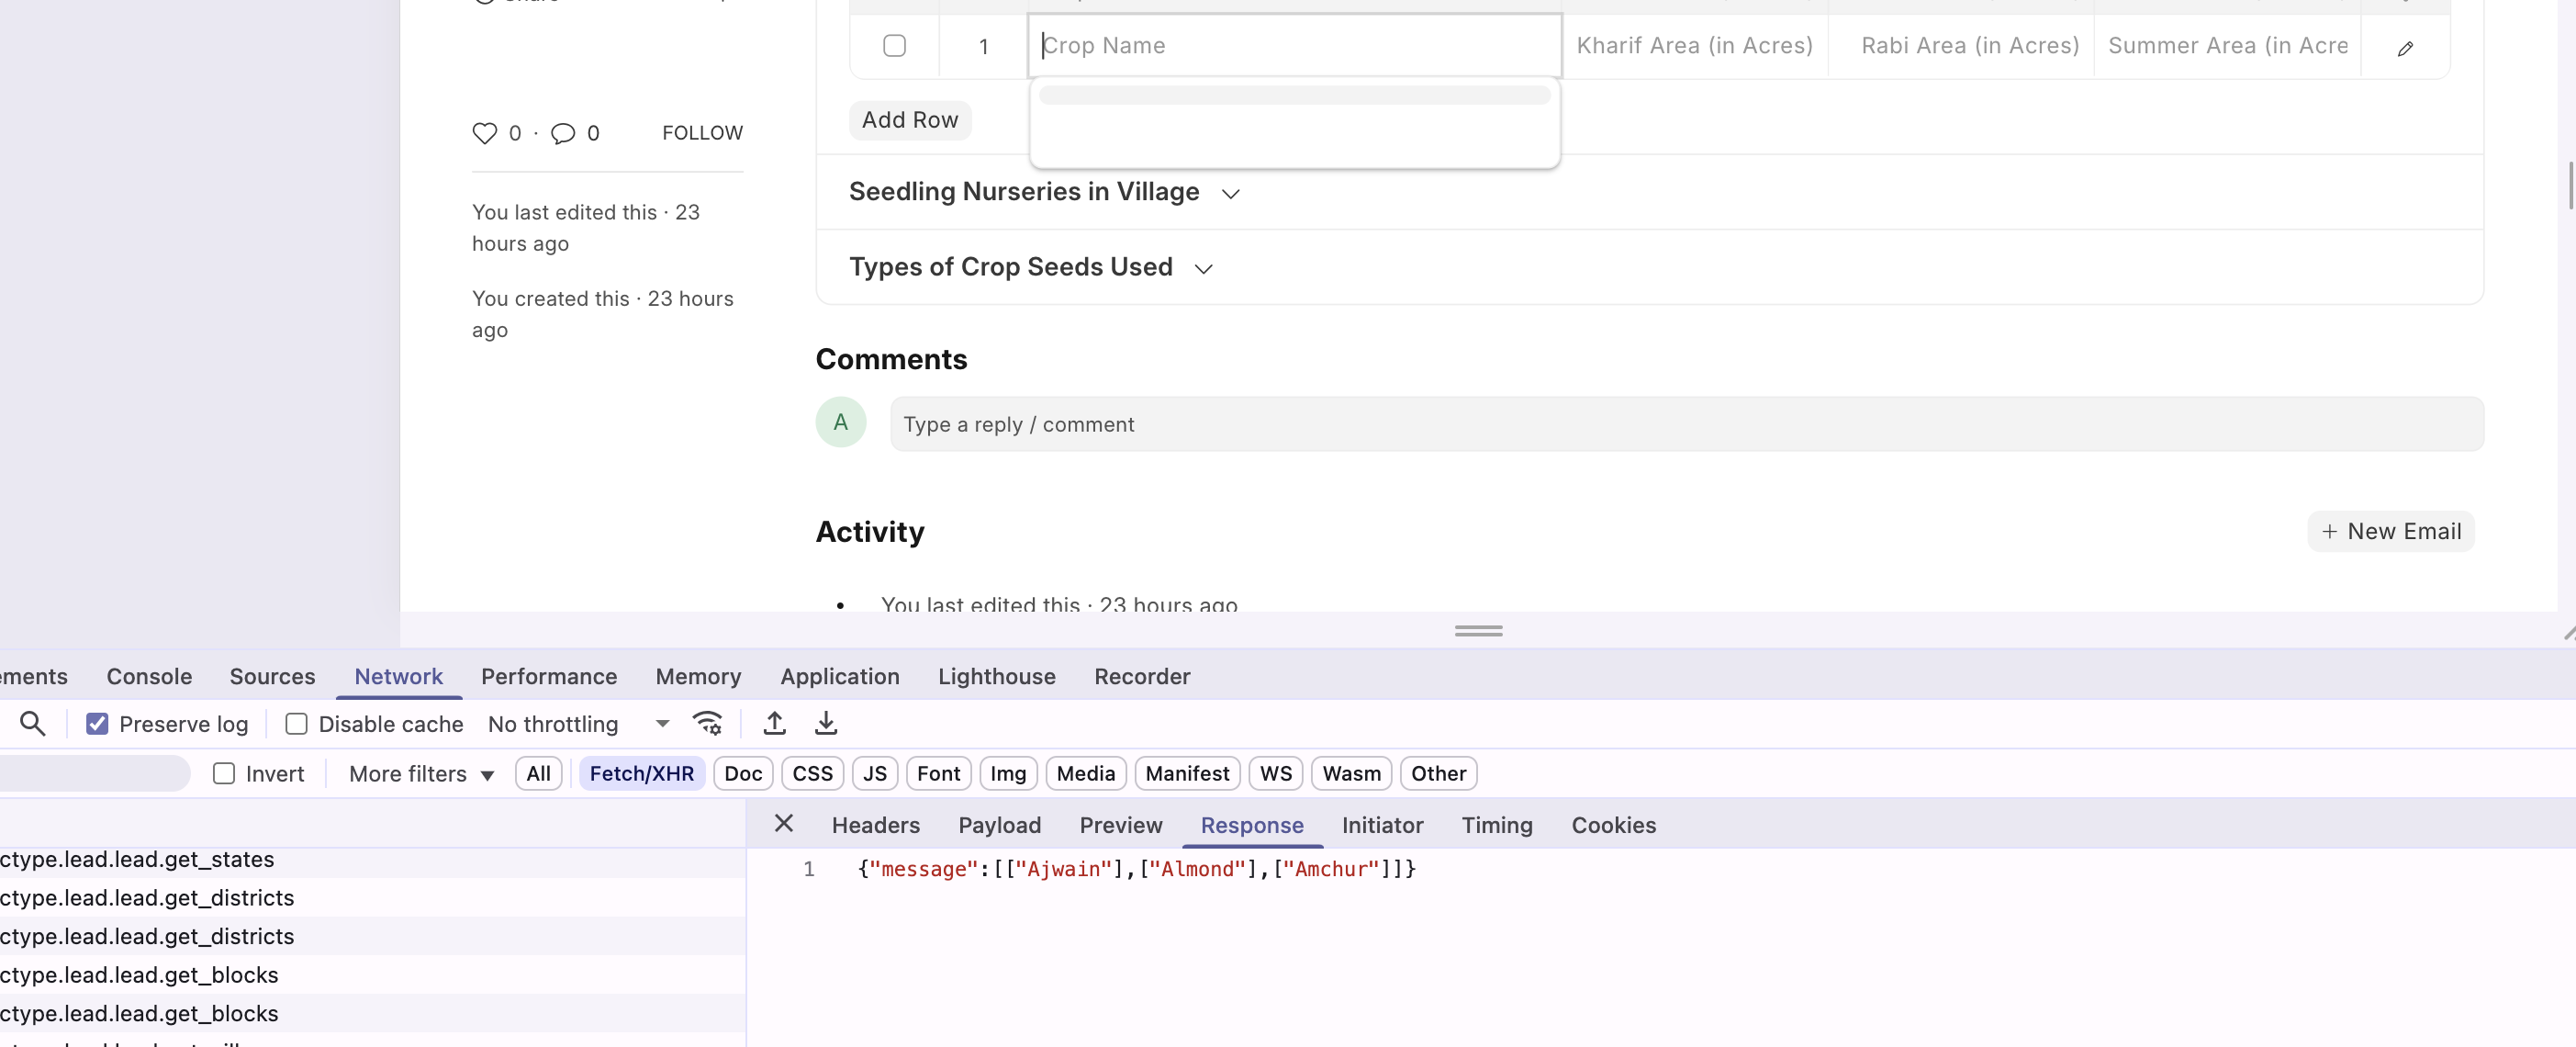
Task: Select the WS filter chip
Action: 1275,773
